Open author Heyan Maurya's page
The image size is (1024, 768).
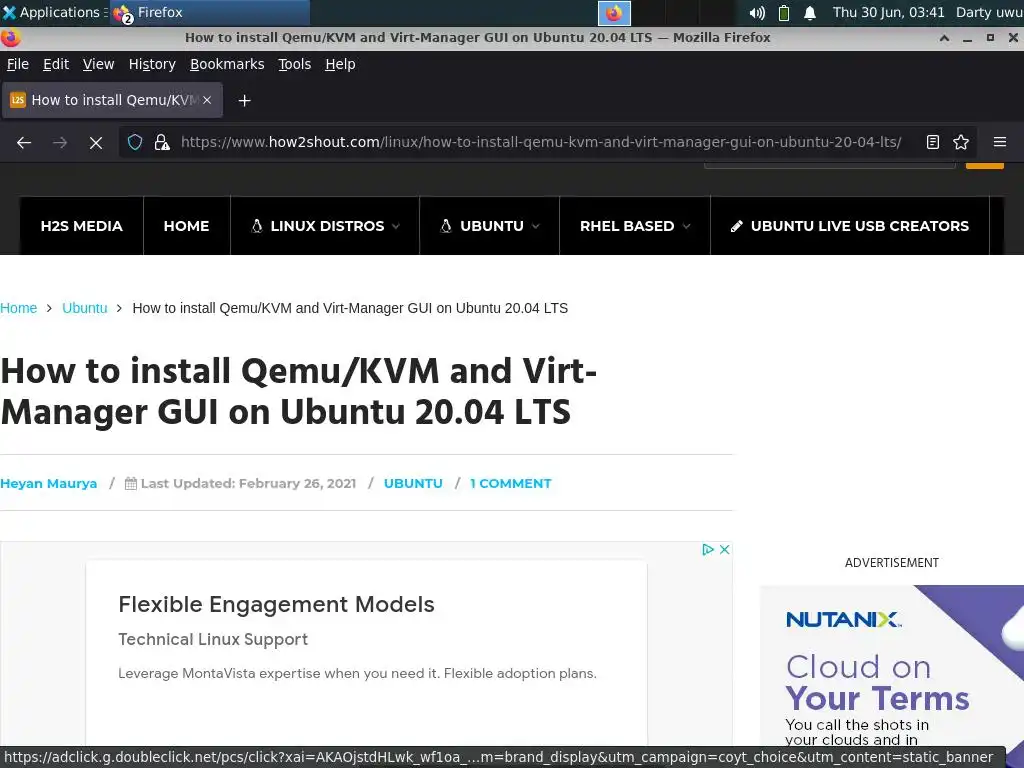pos(48,484)
